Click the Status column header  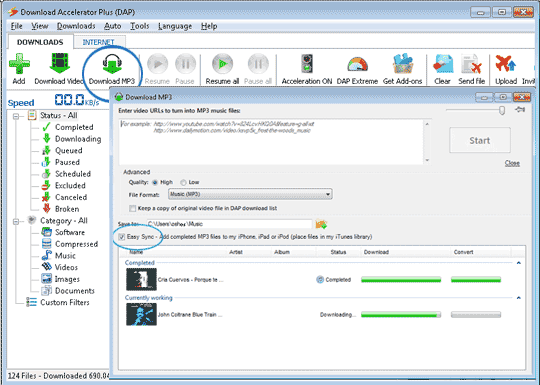tap(339, 252)
